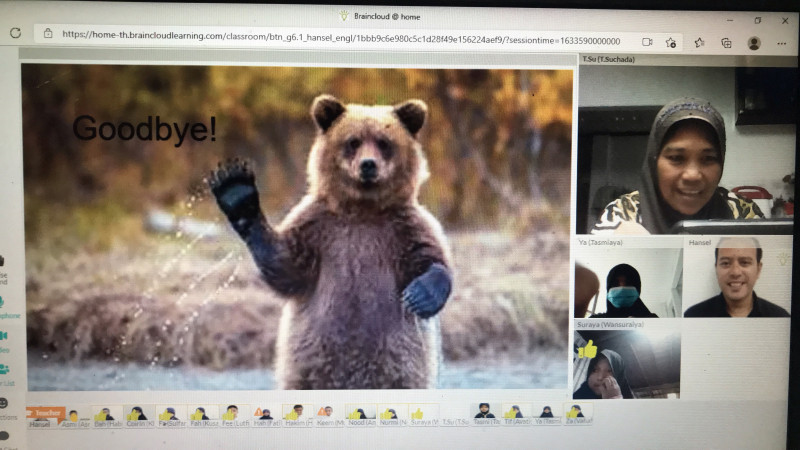Reload the page with browser refresh
Viewport: 800px width, 450px height.
coord(16,33)
